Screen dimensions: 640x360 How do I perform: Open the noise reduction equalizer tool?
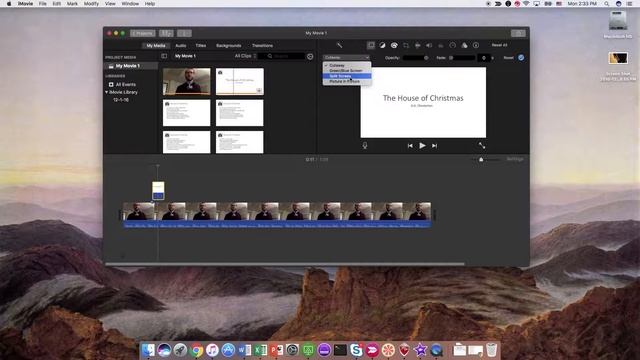pyautogui.click(x=441, y=45)
